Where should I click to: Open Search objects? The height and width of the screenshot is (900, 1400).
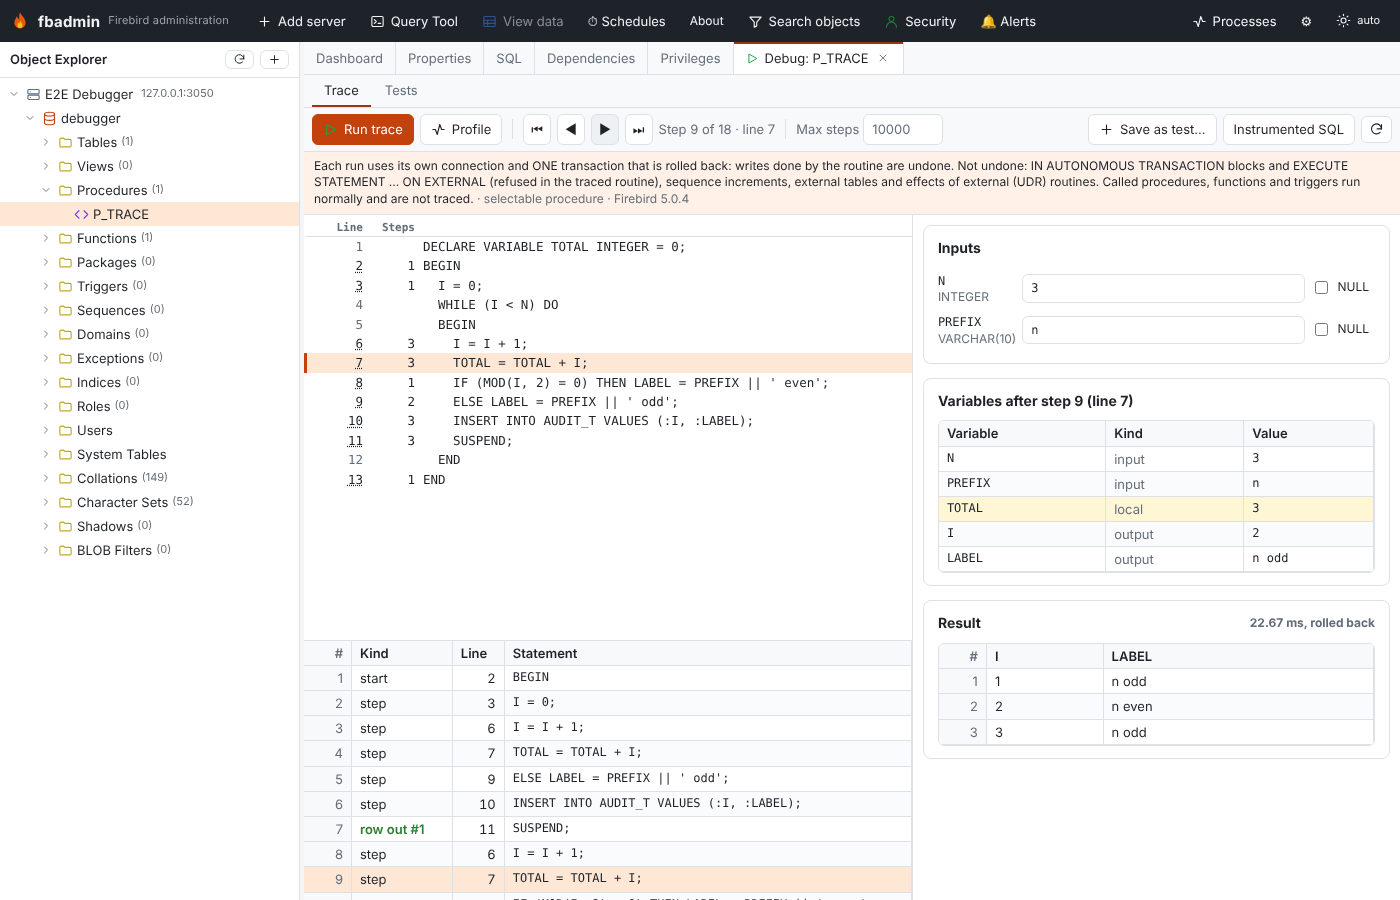[804, 21]
